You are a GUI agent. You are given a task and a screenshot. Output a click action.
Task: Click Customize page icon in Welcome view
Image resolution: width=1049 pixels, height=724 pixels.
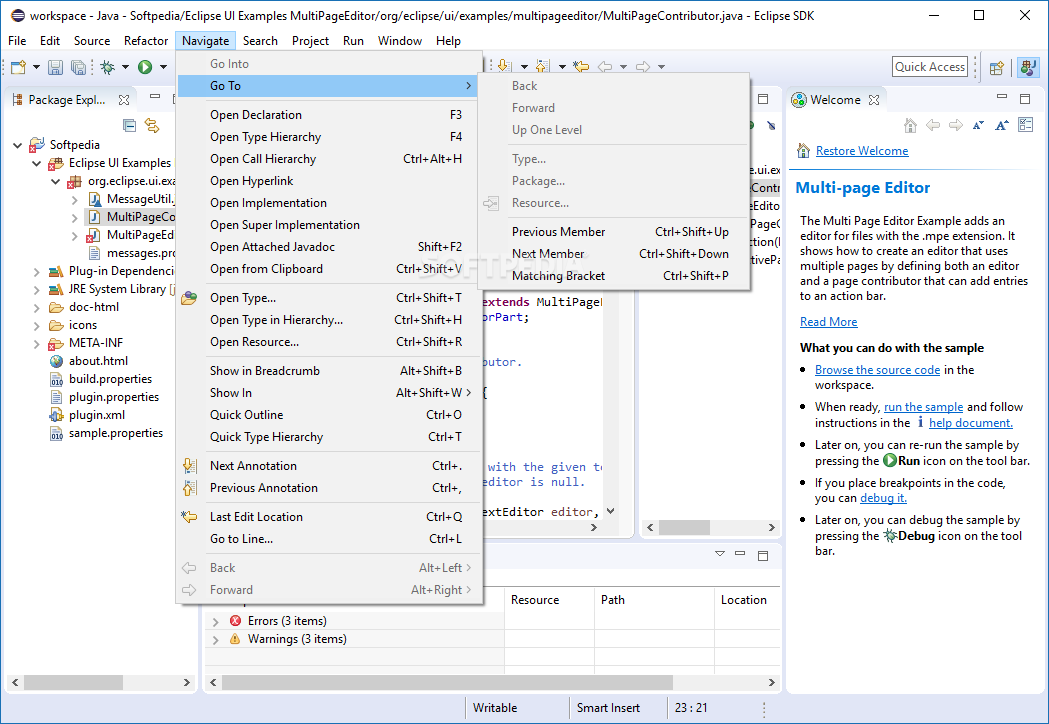pyautogui.click(x=1025, y=125)
